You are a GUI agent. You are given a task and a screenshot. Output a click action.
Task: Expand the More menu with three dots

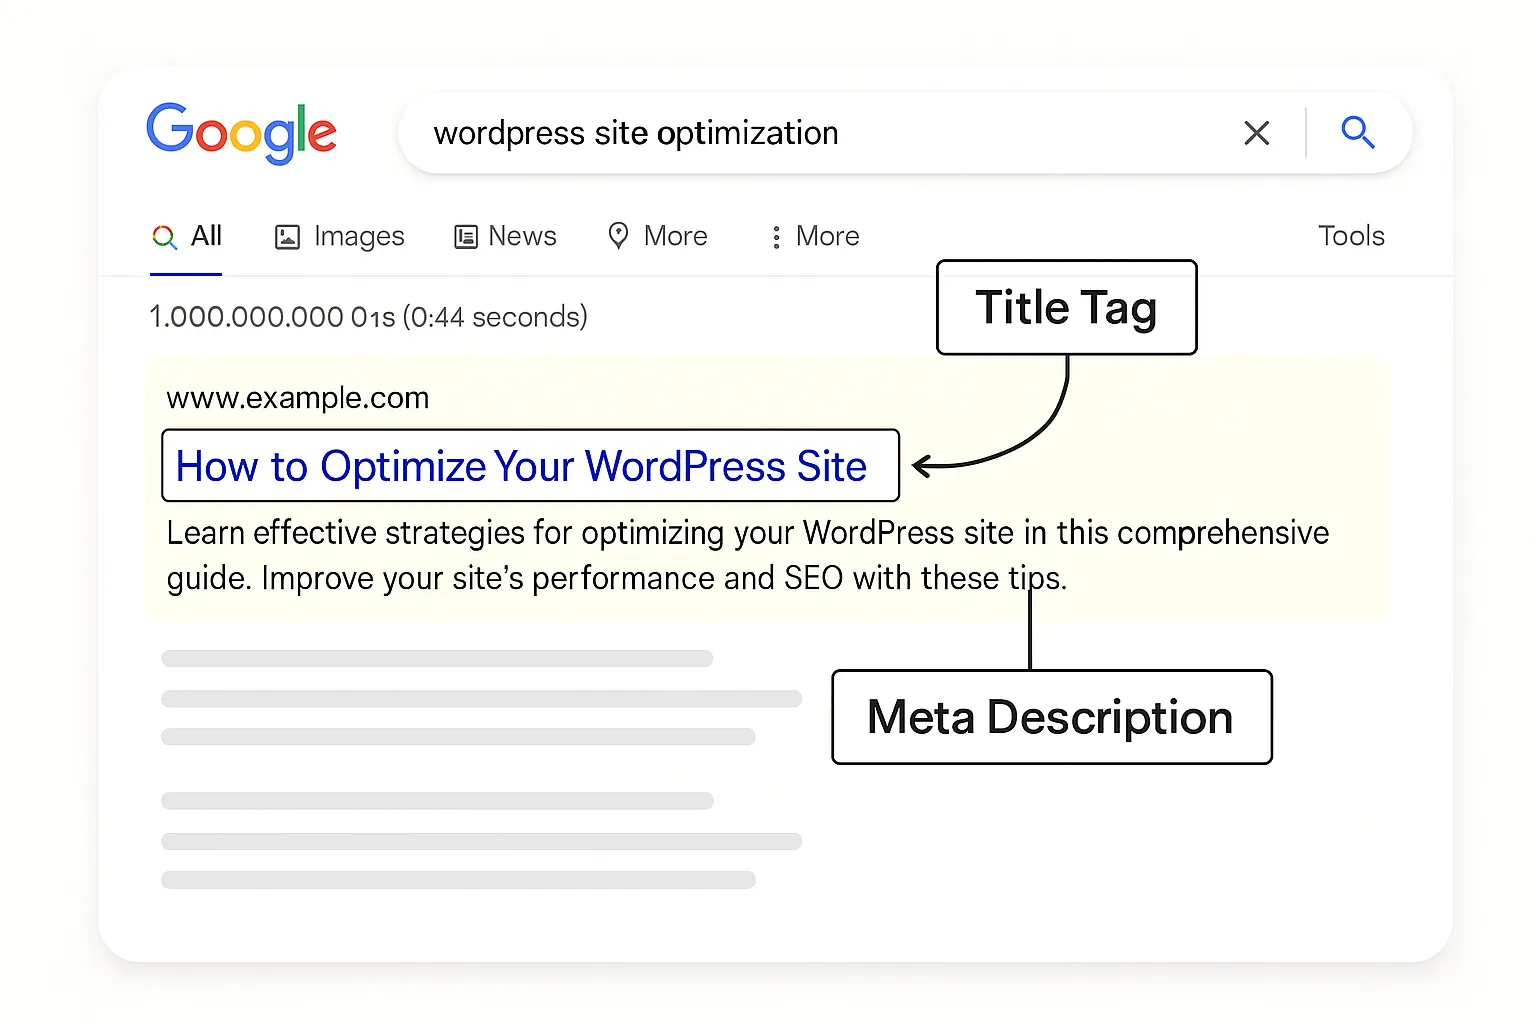(814, 237)
